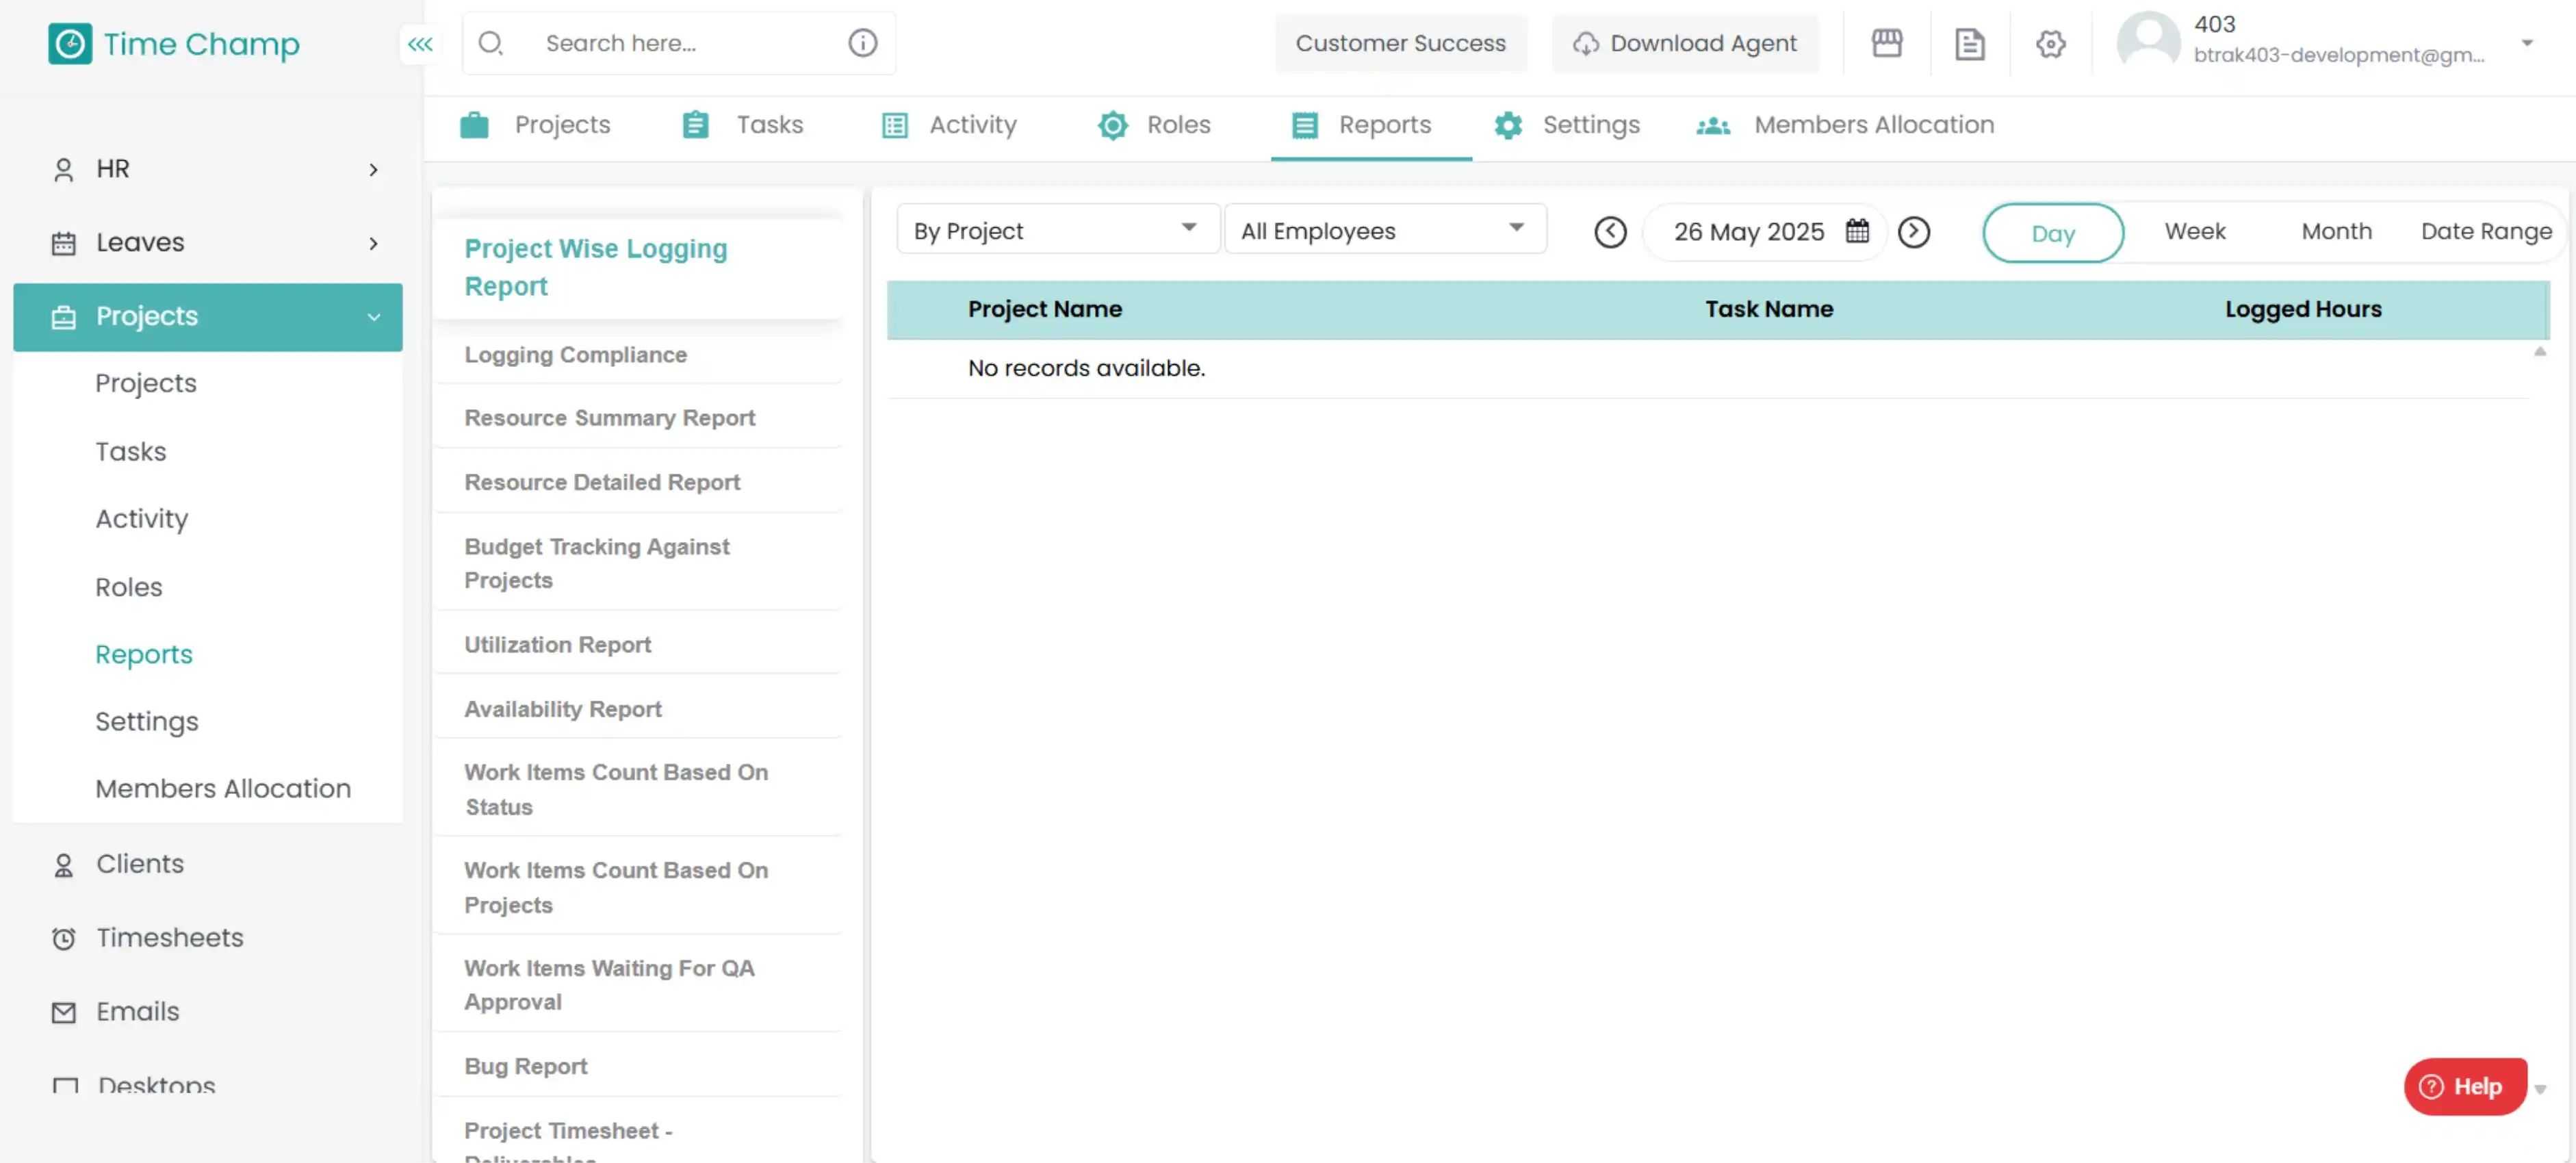
Task: Open the notes document icon near profile
Action: 1968,43
